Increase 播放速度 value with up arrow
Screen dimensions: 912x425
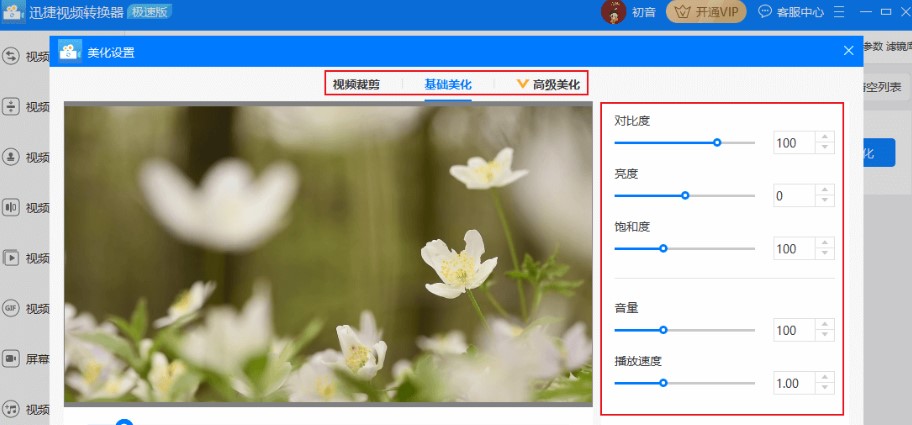tap(825, 378)
